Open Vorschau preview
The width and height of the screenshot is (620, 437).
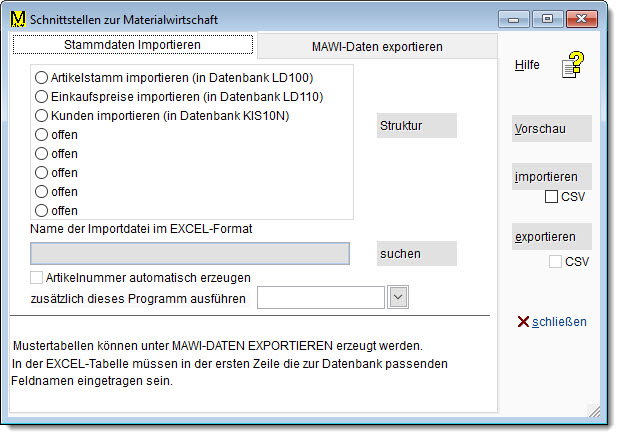pyautogui.click(x=551, y=129)
